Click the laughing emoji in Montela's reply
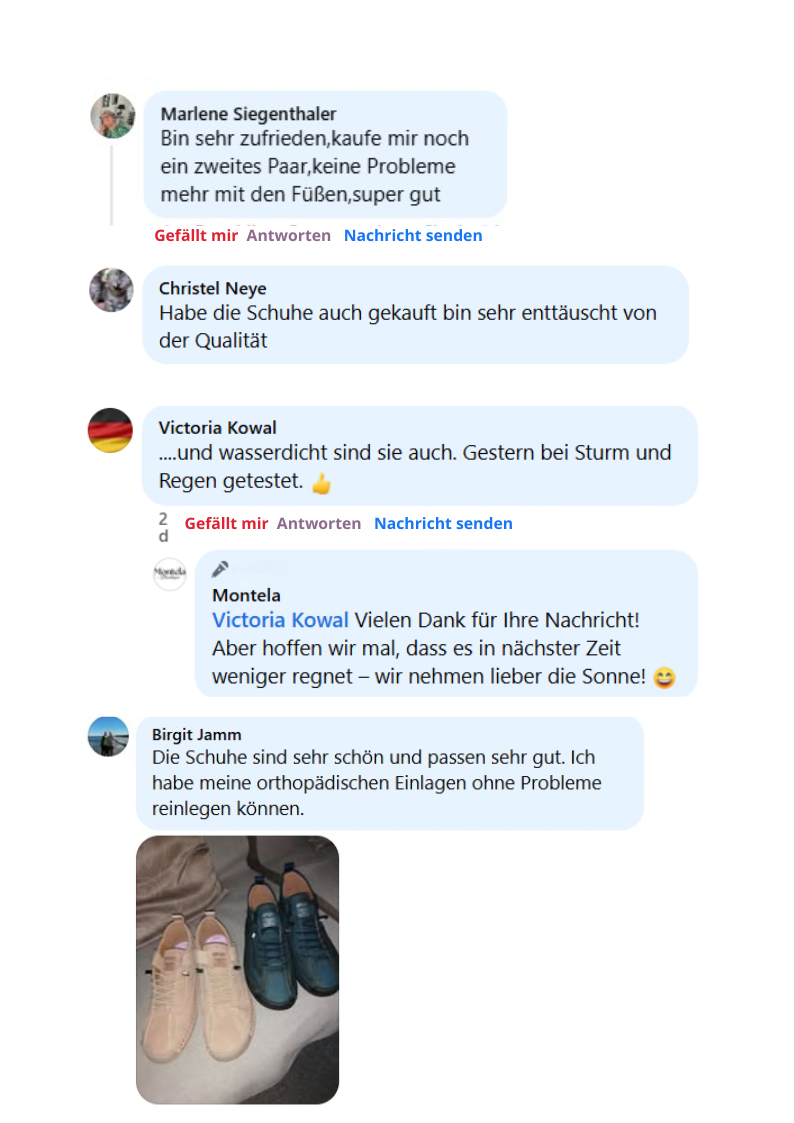794x1123 pixels. [x=664, y=678]
